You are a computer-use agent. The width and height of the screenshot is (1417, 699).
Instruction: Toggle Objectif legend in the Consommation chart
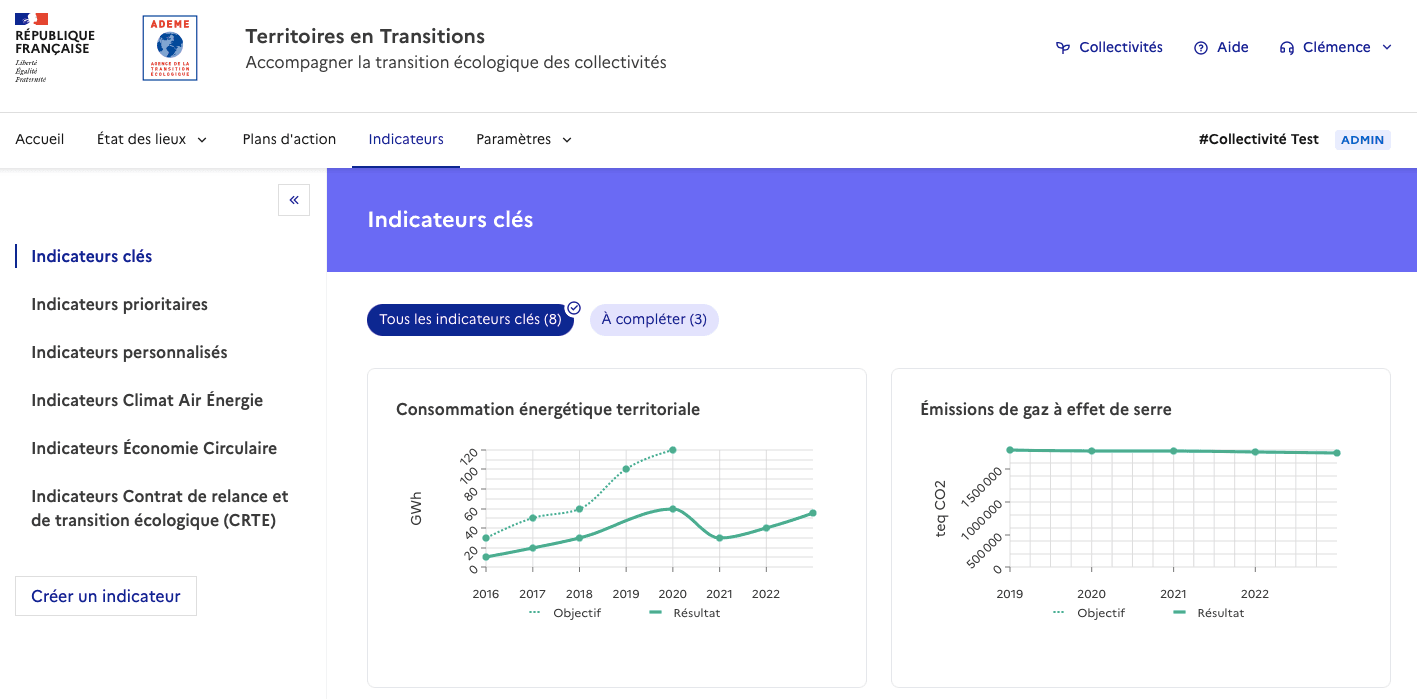coord(565,613)
